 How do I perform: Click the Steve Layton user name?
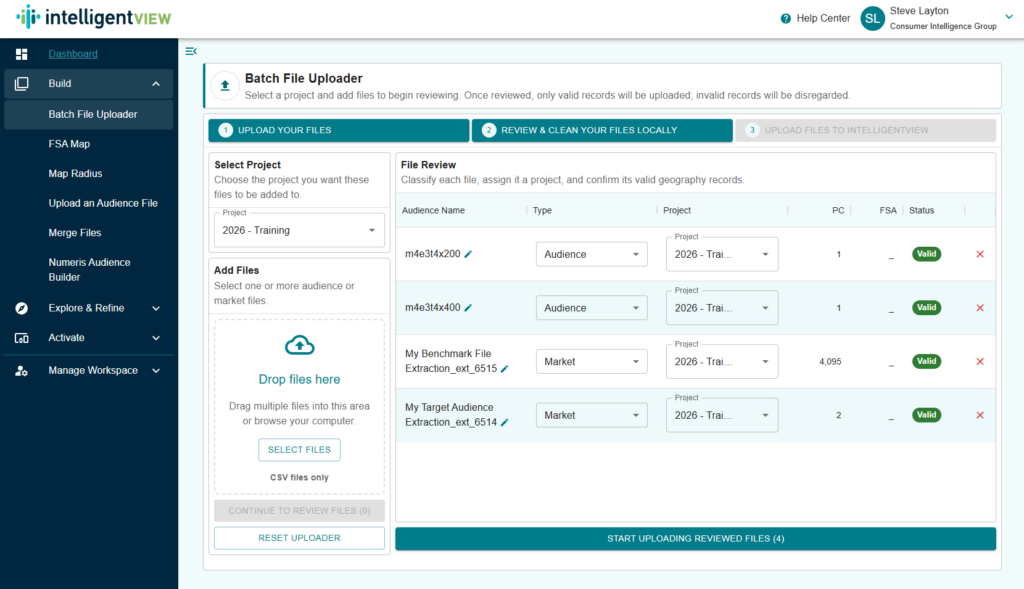pyautogui.click(x=919, y=10)
